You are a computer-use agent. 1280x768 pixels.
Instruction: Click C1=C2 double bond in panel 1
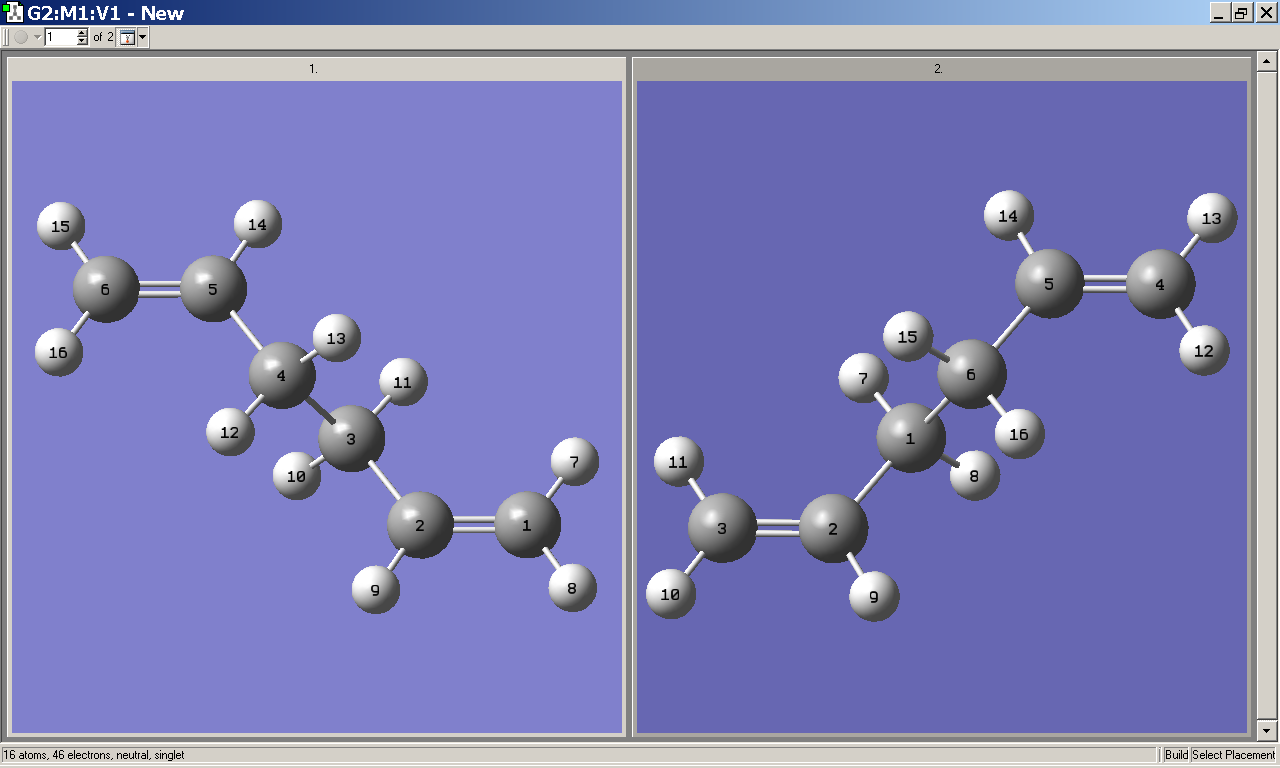[x=474, y=524]
